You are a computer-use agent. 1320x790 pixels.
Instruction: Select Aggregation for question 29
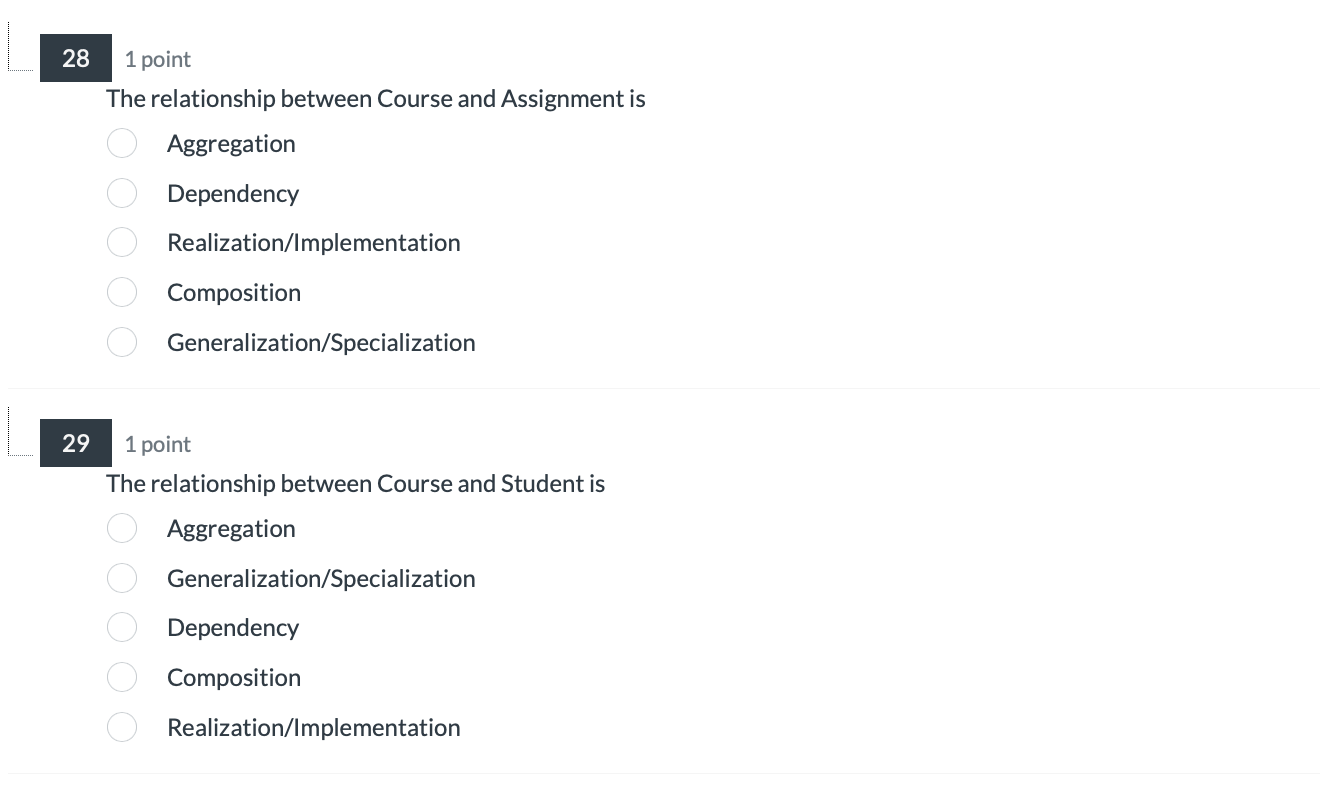tap(122, 528)
